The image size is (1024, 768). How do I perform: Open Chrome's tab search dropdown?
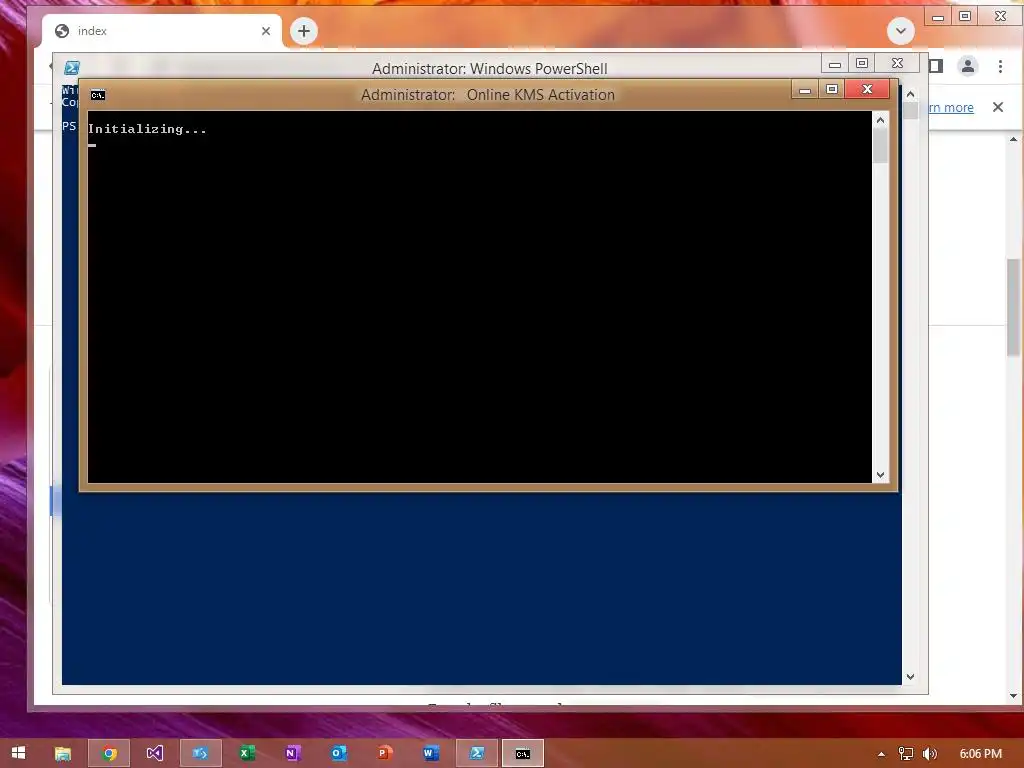901,31
